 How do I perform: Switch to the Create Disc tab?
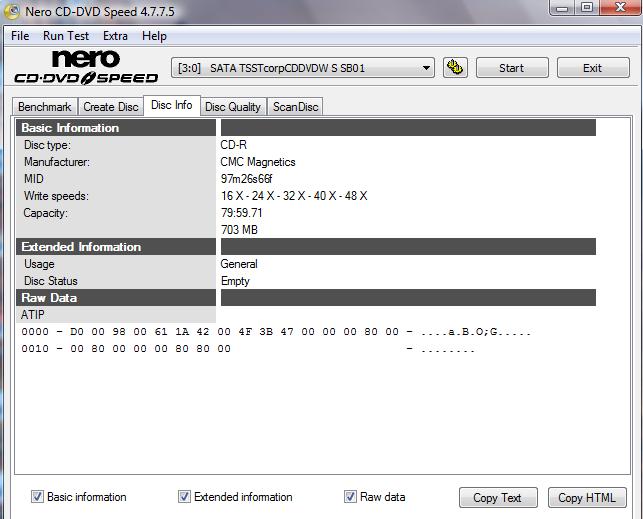click(x=111, y=107)
